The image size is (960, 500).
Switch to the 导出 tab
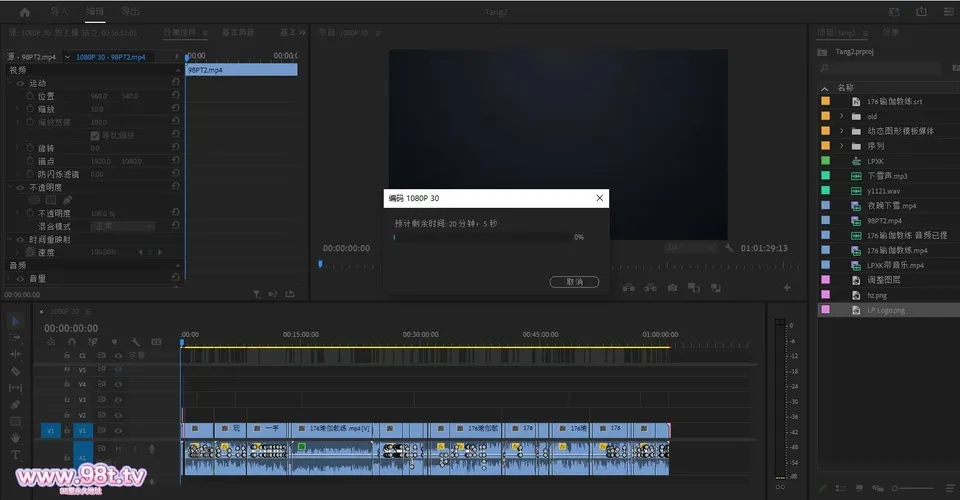pyautogui.click(x=130, y=12)
